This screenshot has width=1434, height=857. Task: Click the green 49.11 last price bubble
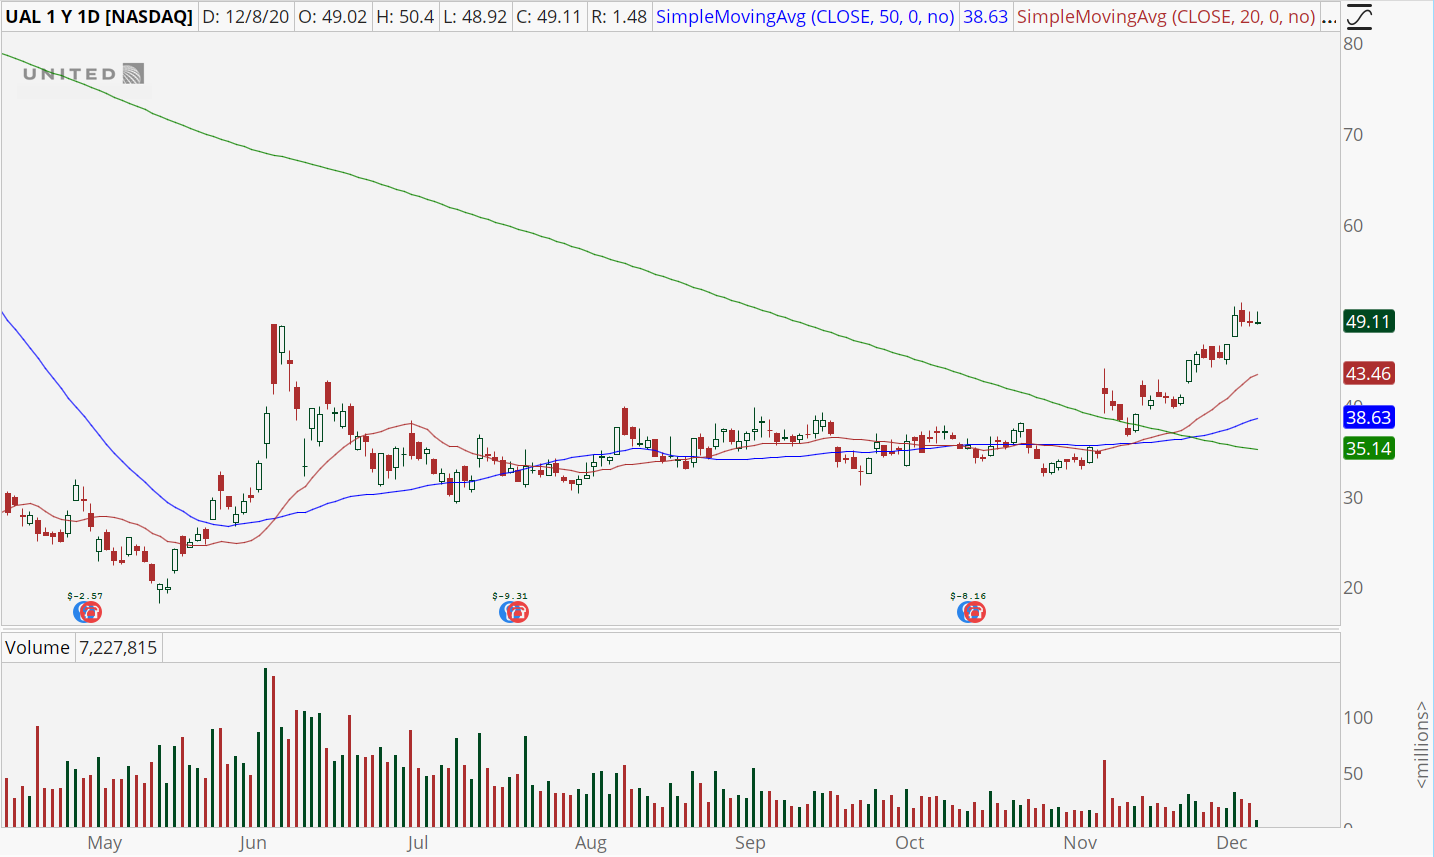click(x=1368, y=322)
